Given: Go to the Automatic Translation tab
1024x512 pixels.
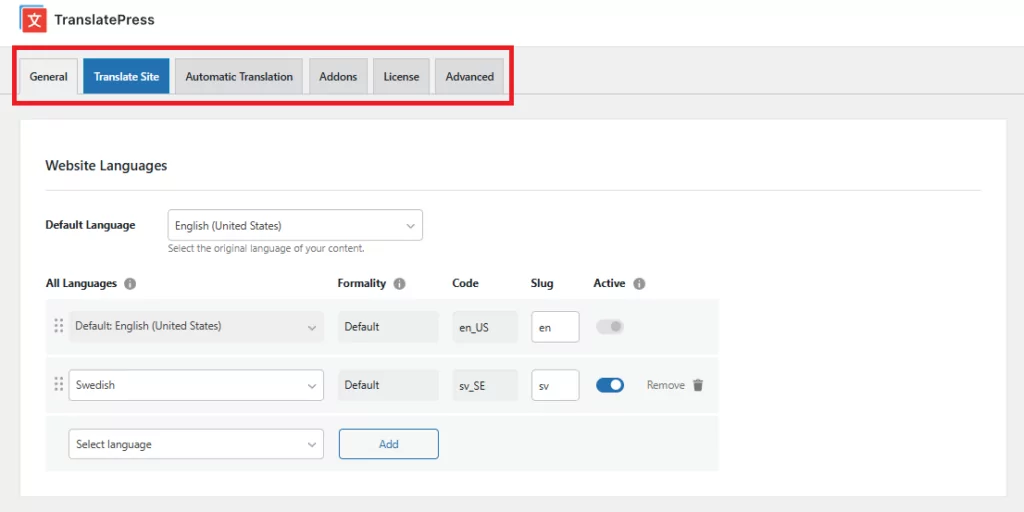Looking at the screenshot, I should pos(239,76).
